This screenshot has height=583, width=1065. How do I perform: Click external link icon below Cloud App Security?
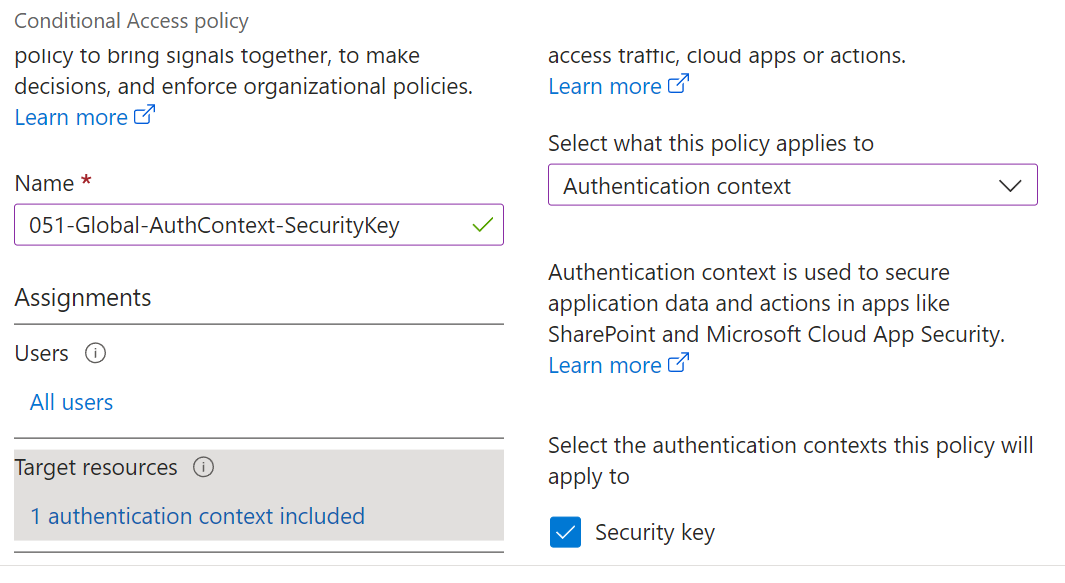point(679,363)
